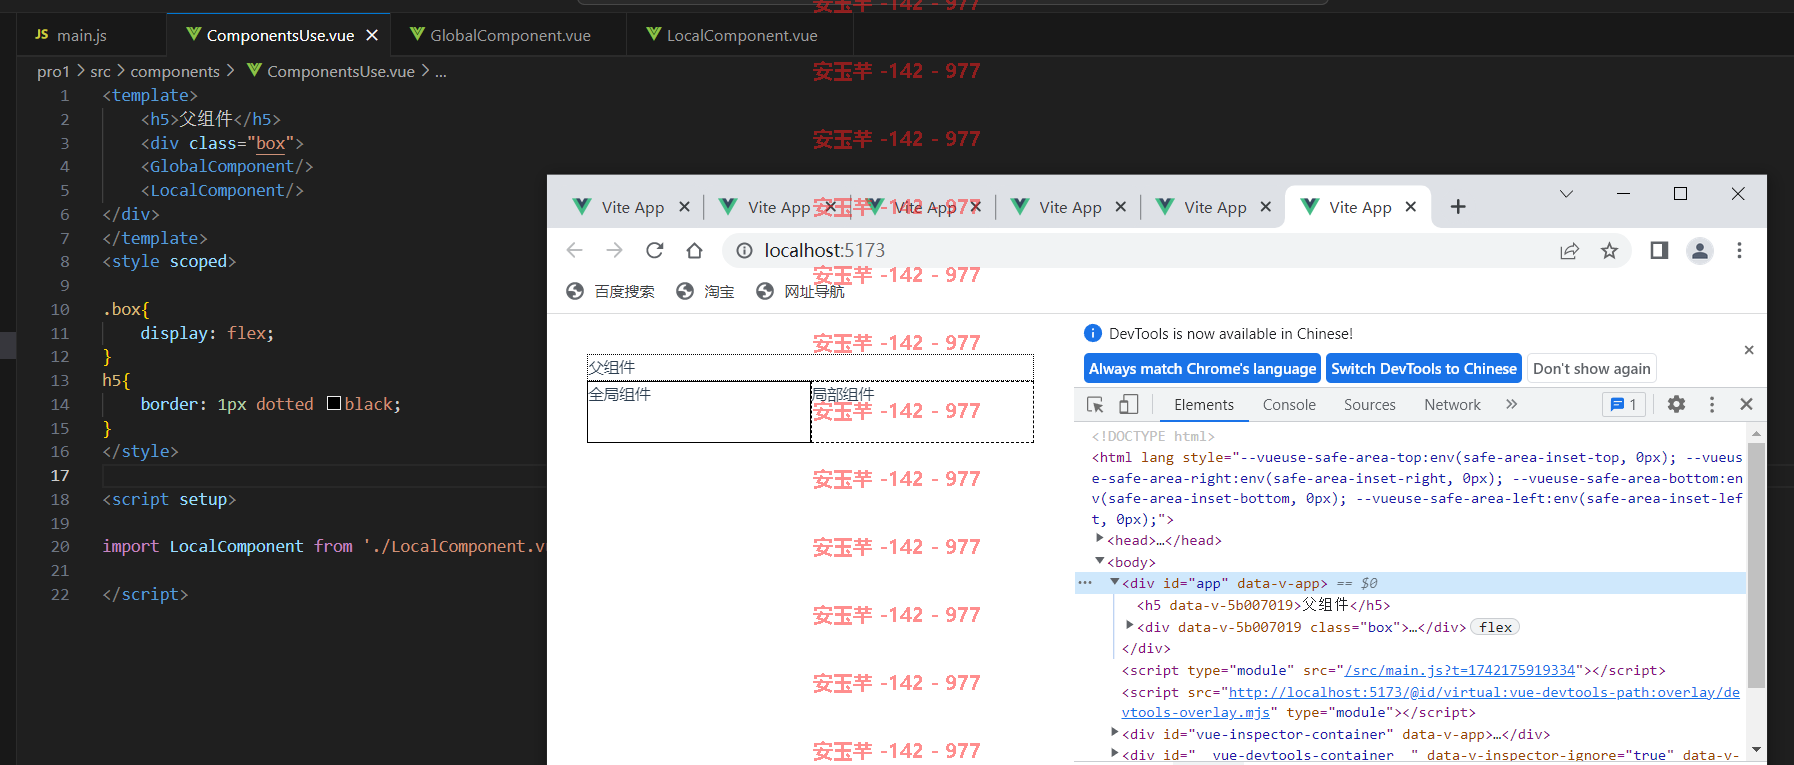
Task: Click the browser Back arrow
Action: (x=574, y=250)
